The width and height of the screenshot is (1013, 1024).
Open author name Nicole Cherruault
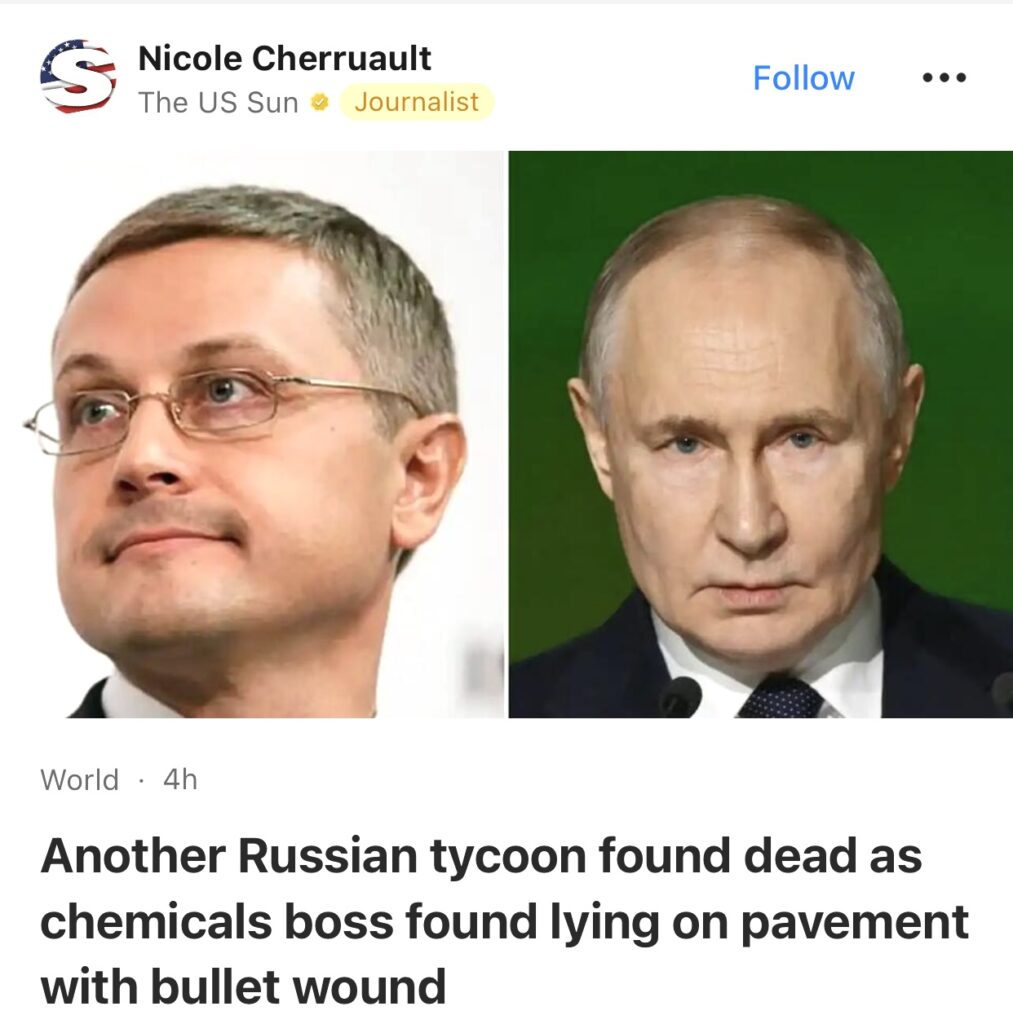coord(284,58)
